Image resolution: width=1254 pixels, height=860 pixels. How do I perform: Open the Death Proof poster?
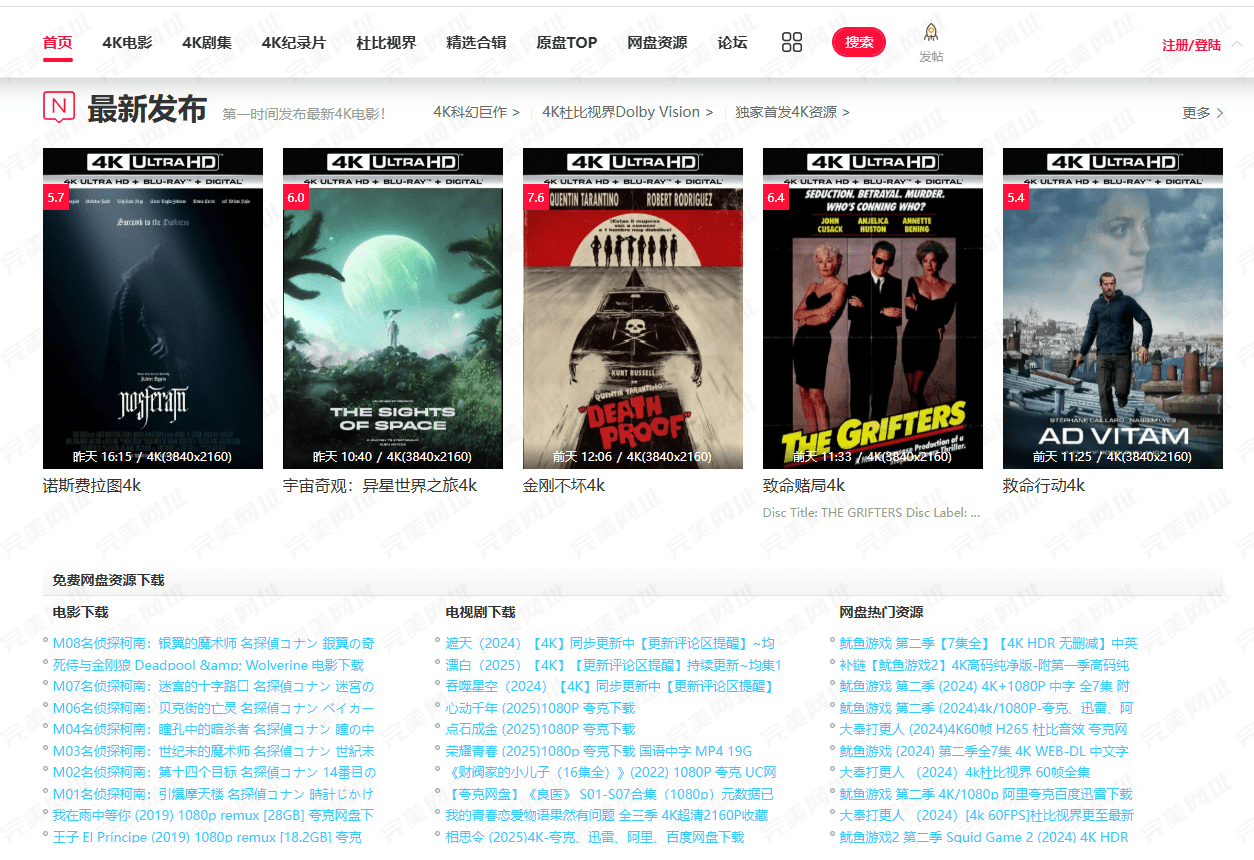[633, 308]
